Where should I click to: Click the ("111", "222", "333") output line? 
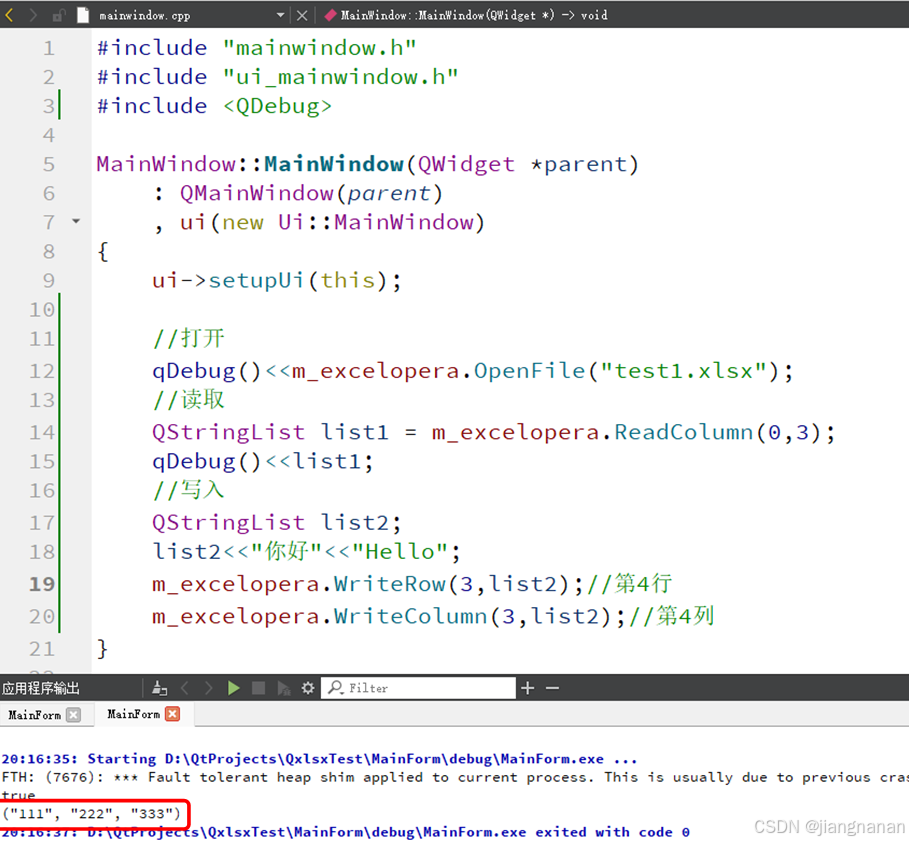[x=92, y=814]
